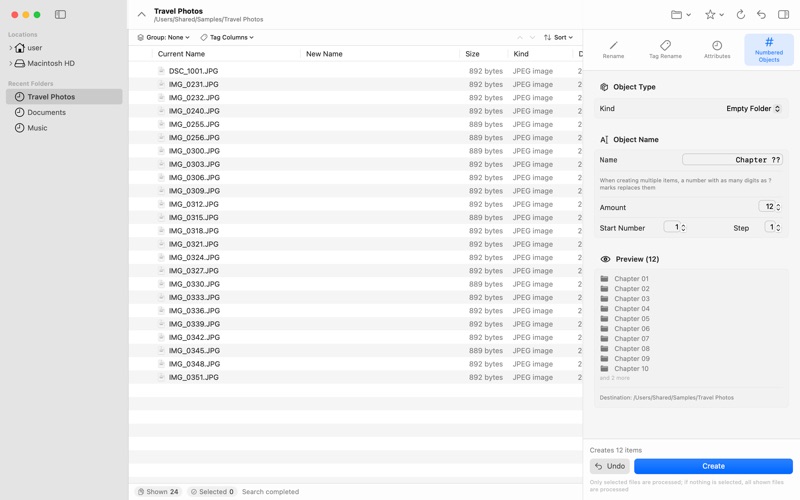This screenshot has height=500, width=800.
Task: Select file IMG_0312.JPG
Action: [x=193, y=204]
